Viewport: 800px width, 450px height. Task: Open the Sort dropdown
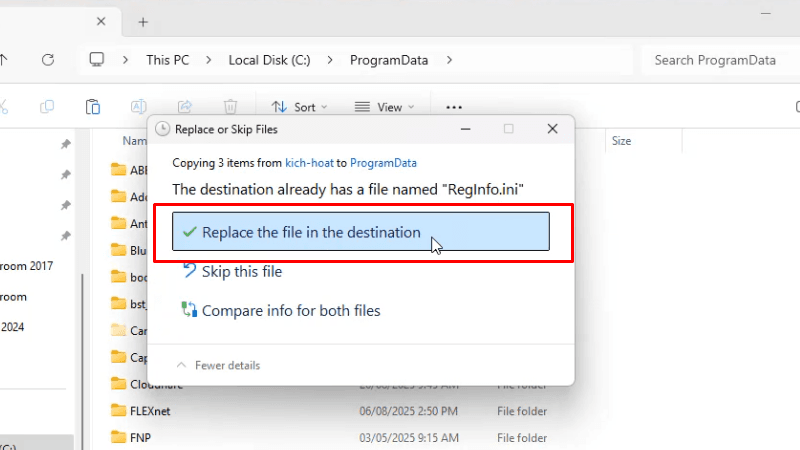(x=297, y=107)
